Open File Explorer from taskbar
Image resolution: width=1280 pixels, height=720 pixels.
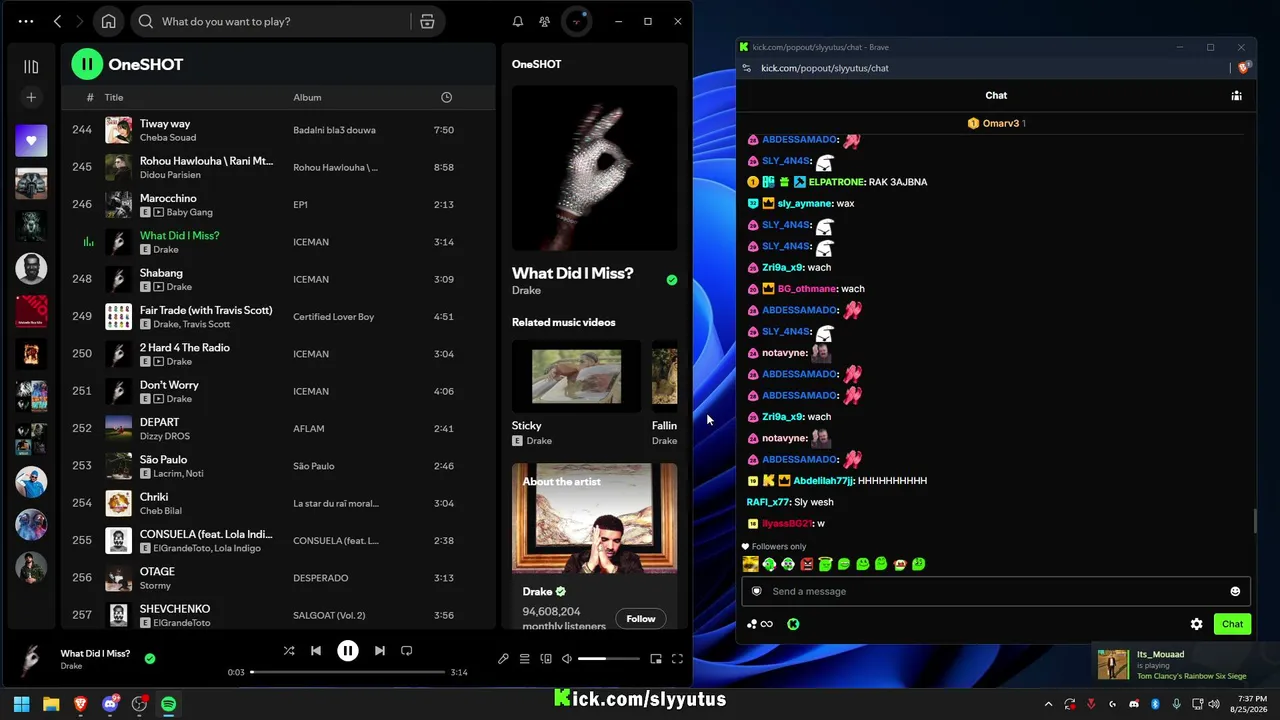(51, 704)
